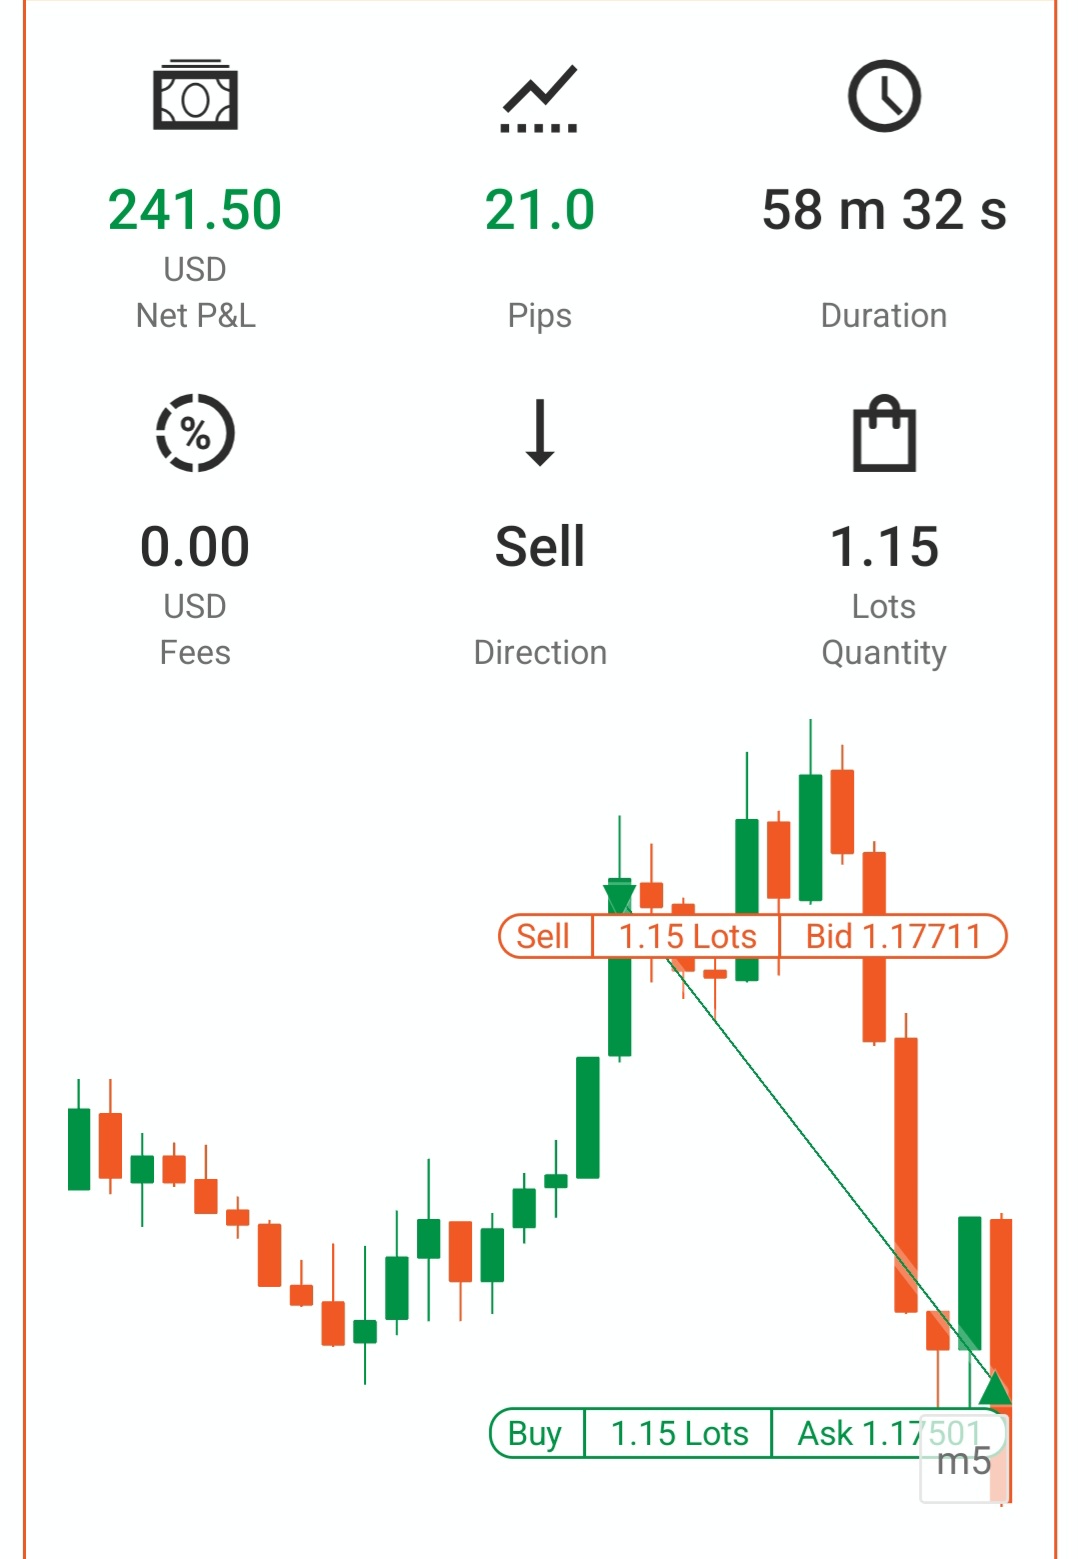Click the banknote Net P&L icon
The width and height of the screenshot is (1078, 1559).
pos(195,96)
